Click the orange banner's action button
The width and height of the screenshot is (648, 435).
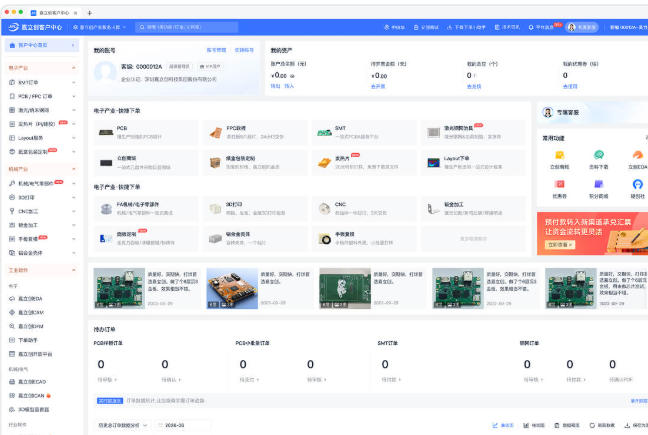[560, 245]
